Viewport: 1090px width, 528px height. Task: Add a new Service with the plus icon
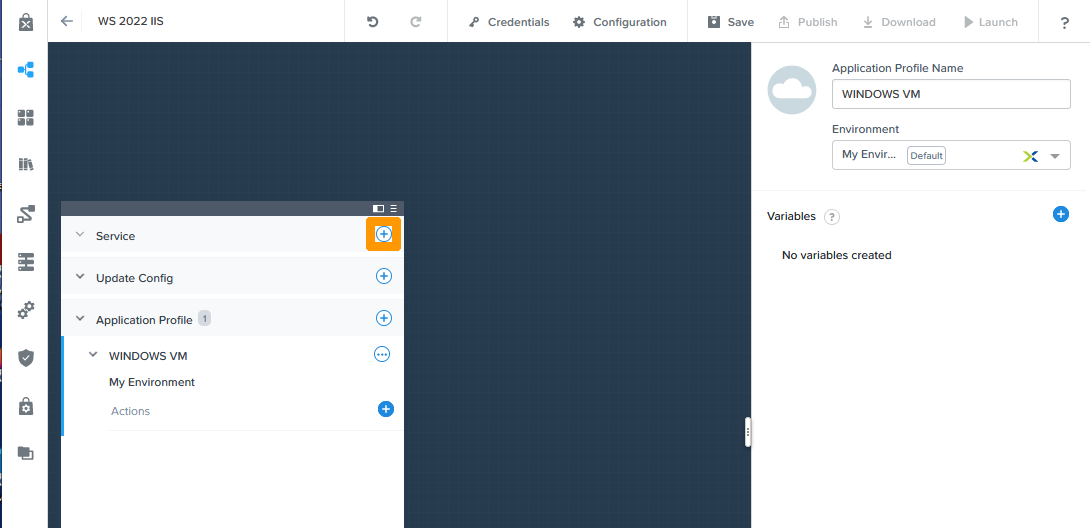pos(383,233)
